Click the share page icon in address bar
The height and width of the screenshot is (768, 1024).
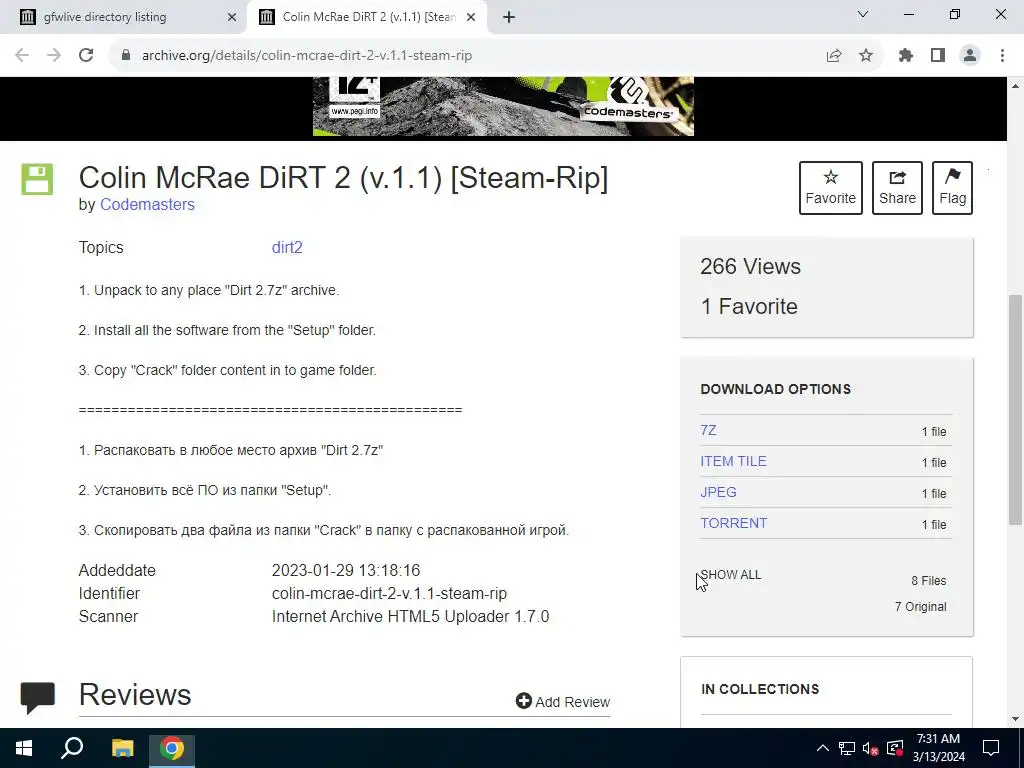tap(833, 56)
